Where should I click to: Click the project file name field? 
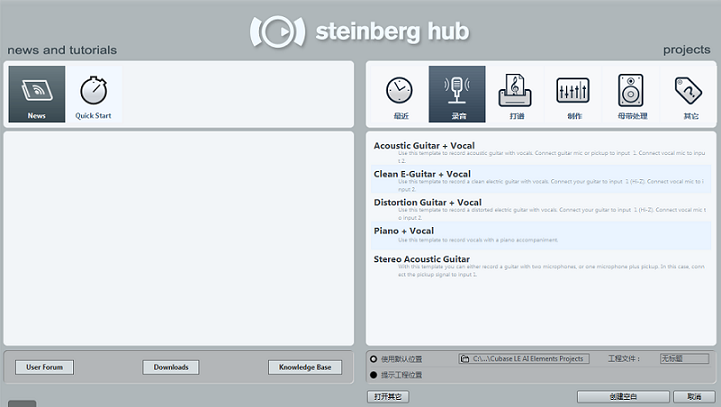point(684,358)
